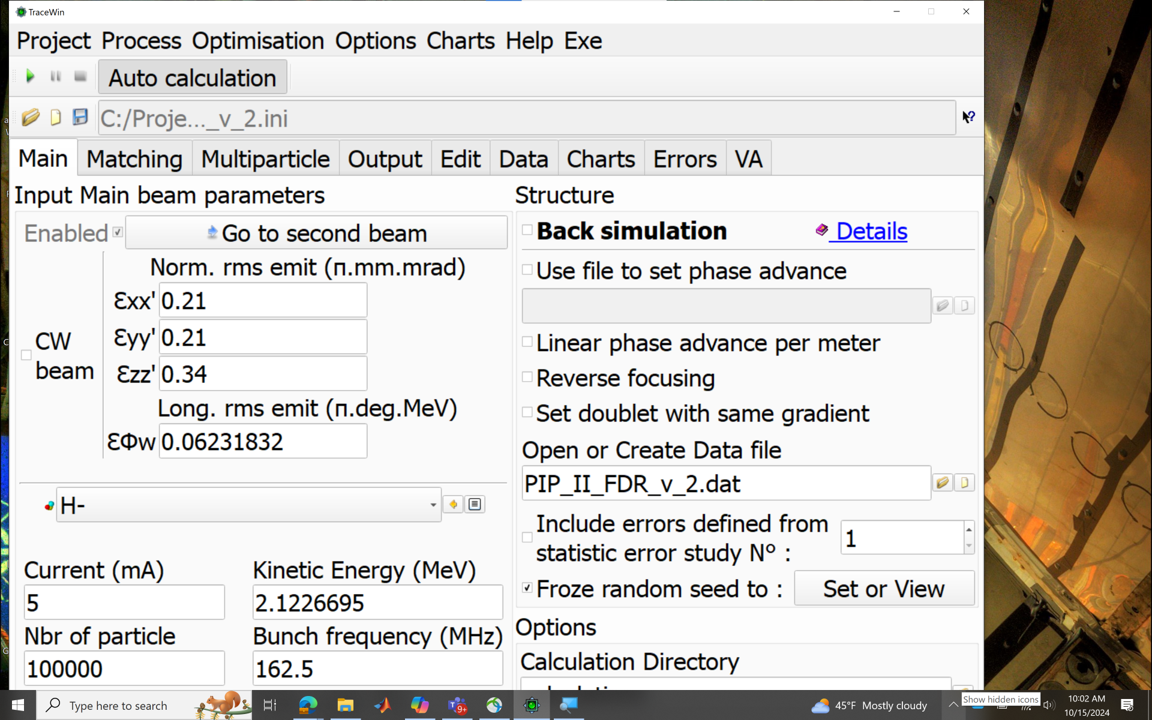Check Set doublet with same gradient
The width and height of the screenshot is (1152, 720).
pyautogui.click(x=528, y=412)
